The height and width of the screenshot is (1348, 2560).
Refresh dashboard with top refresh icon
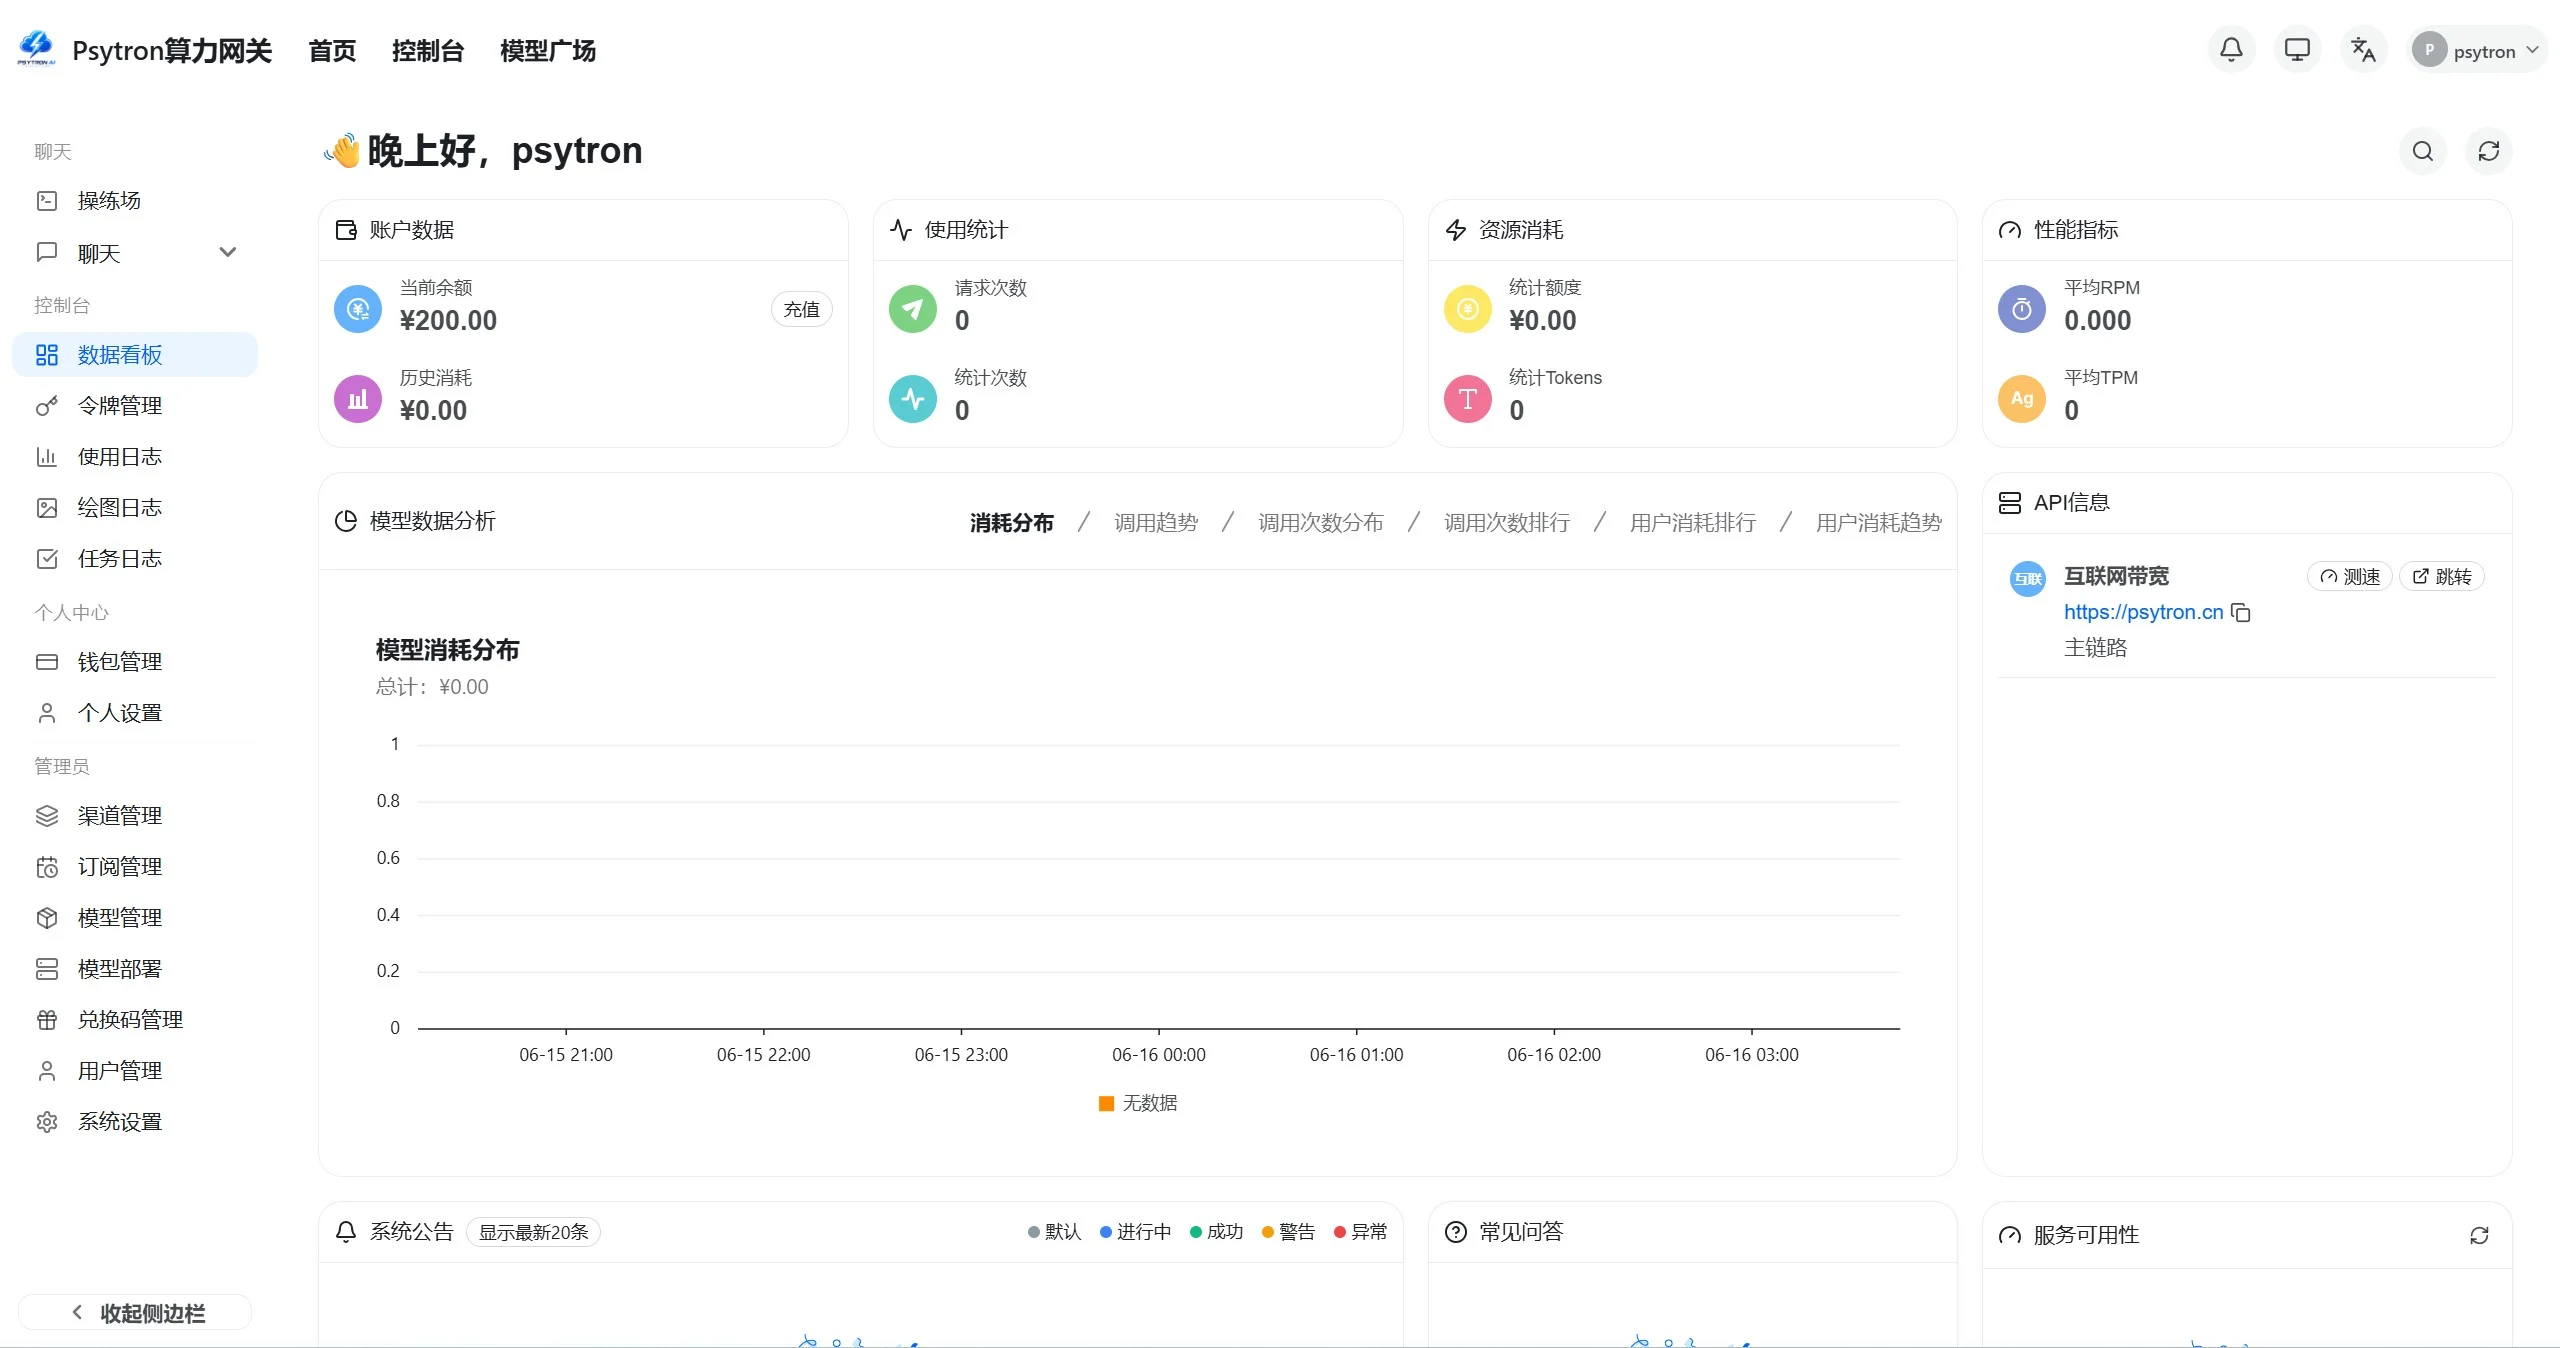coord(2488,151)
